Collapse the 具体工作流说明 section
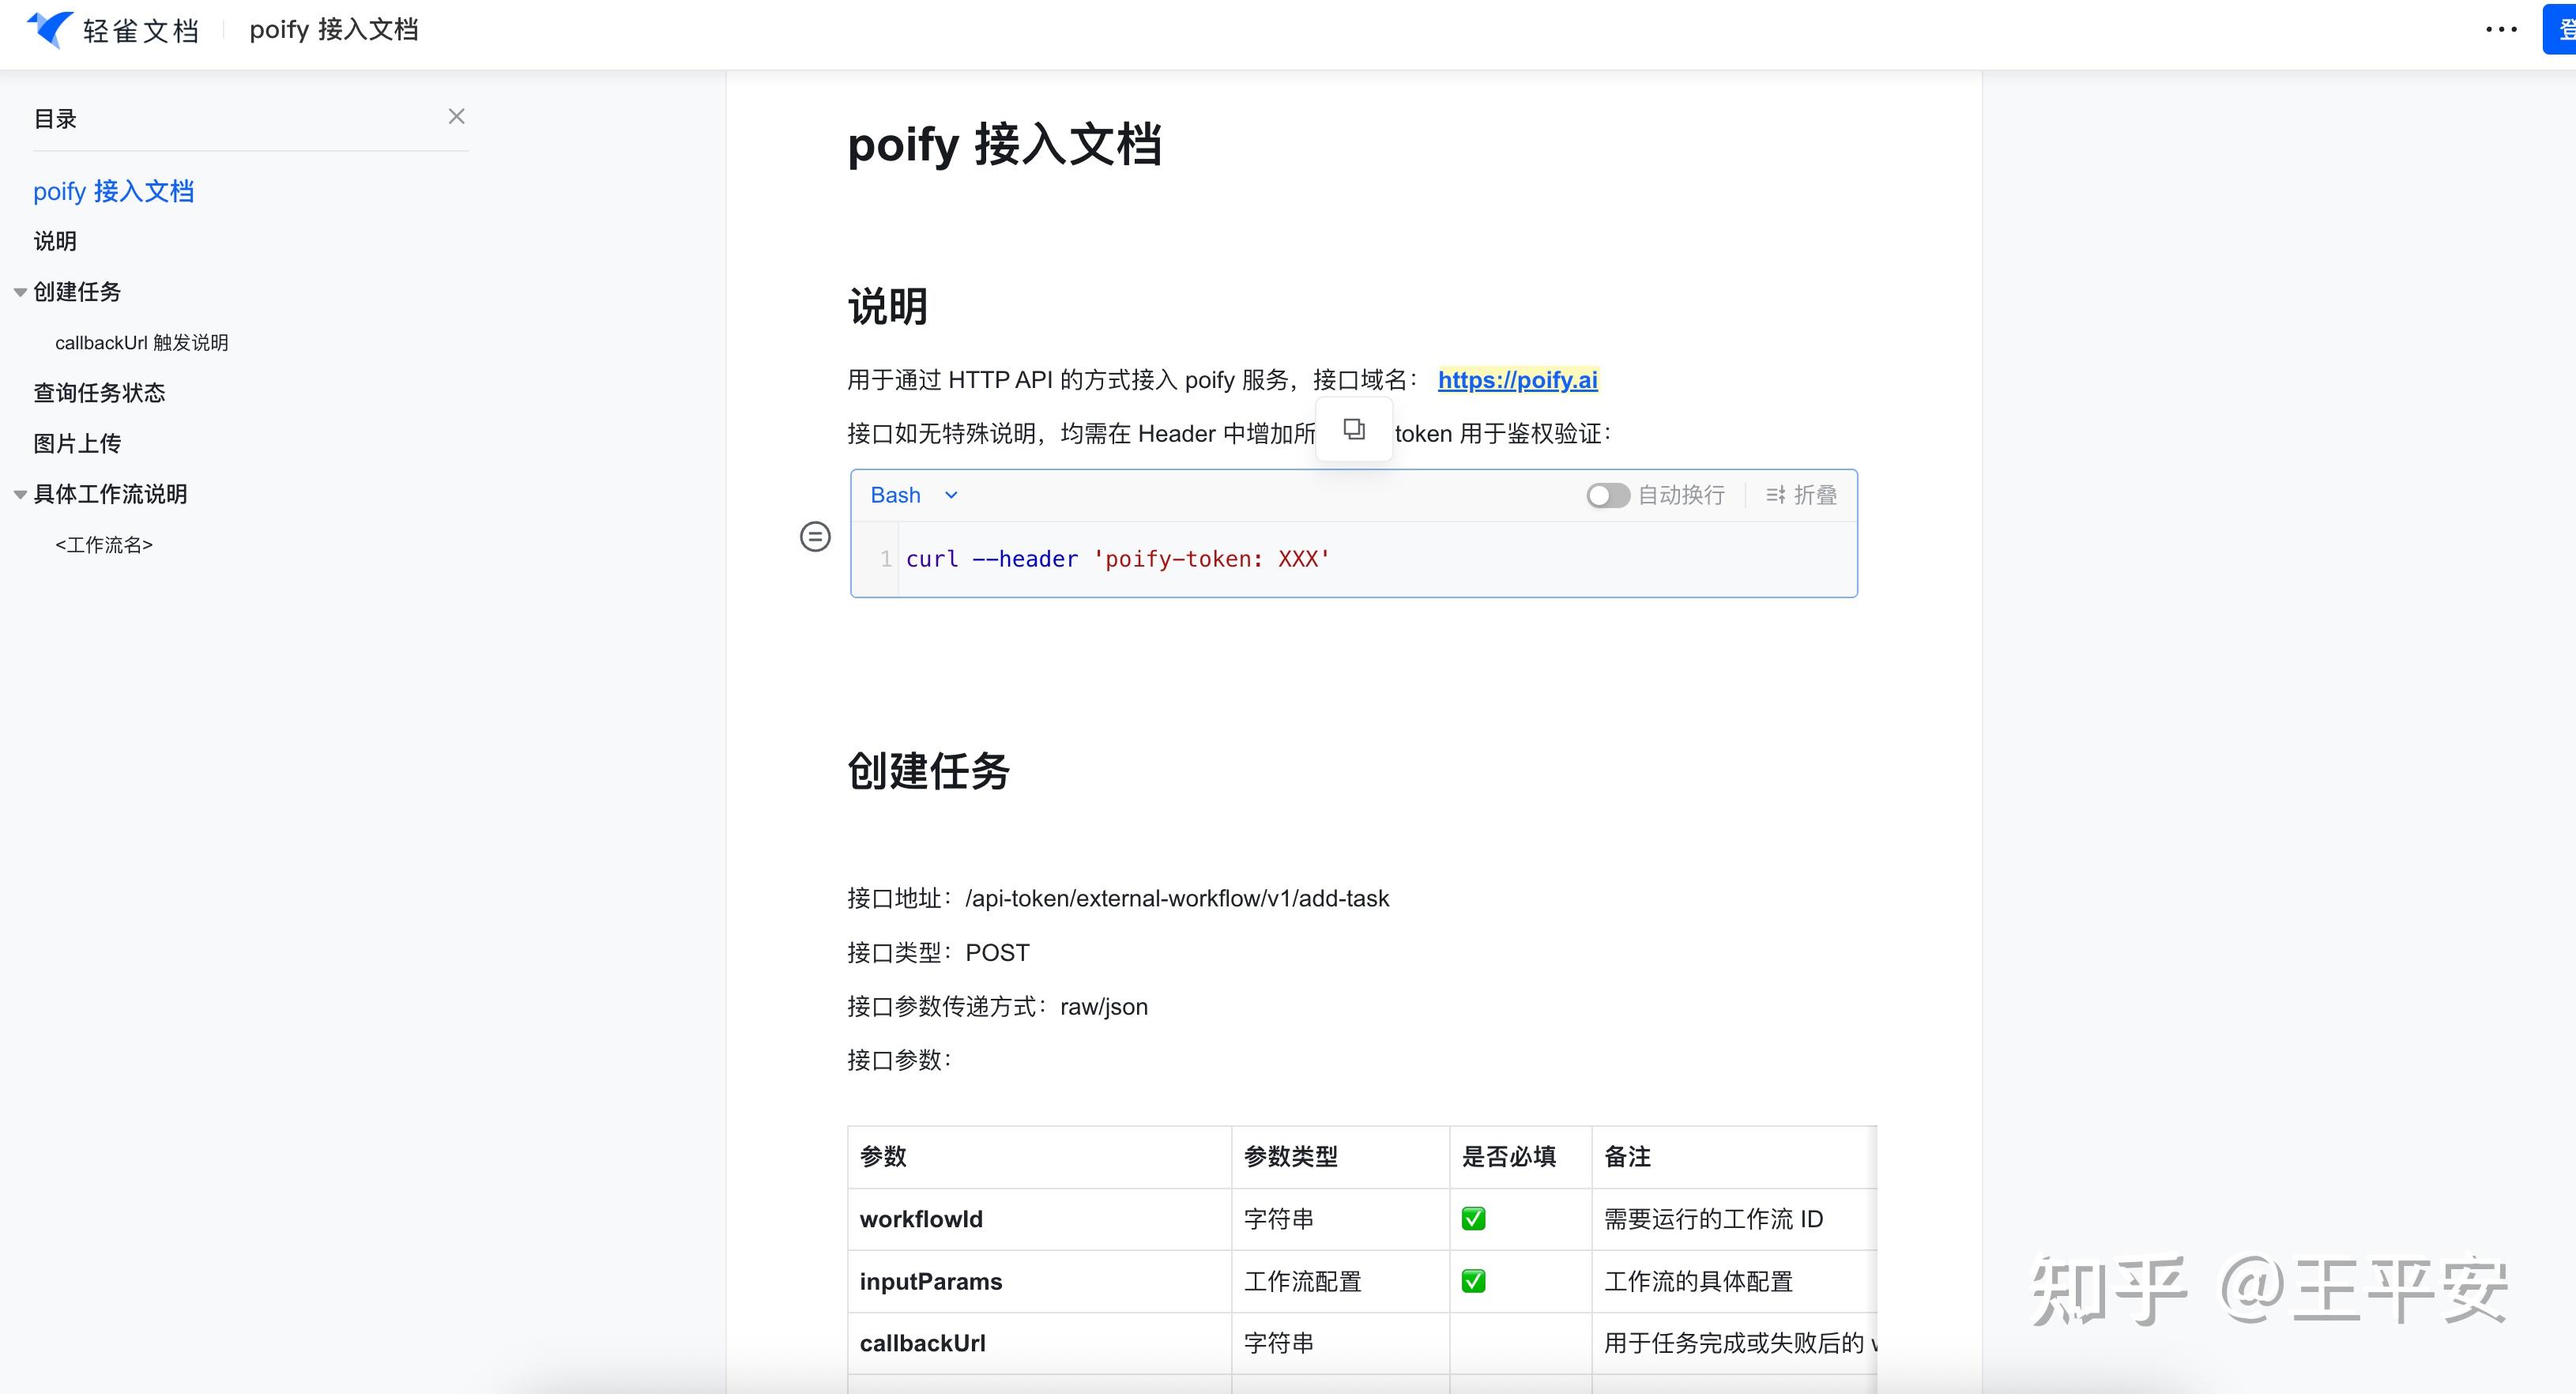Screen dimensions: 2576x1394 (19, 493)
